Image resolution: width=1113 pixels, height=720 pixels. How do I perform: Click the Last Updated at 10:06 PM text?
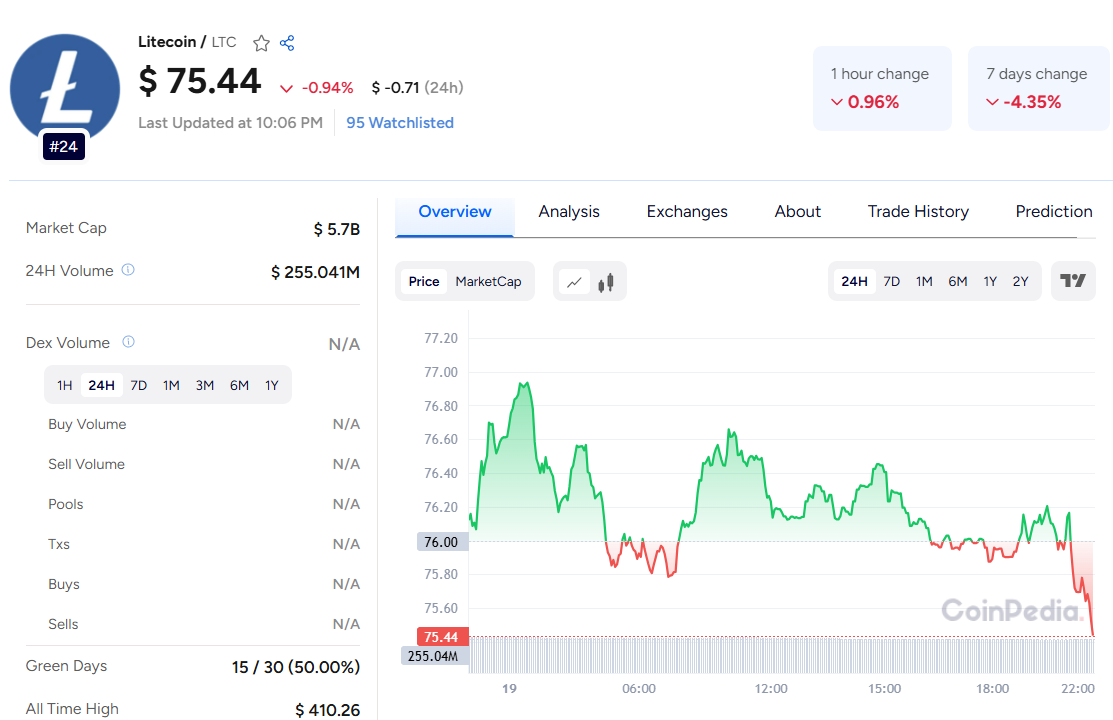pos(230,123)
